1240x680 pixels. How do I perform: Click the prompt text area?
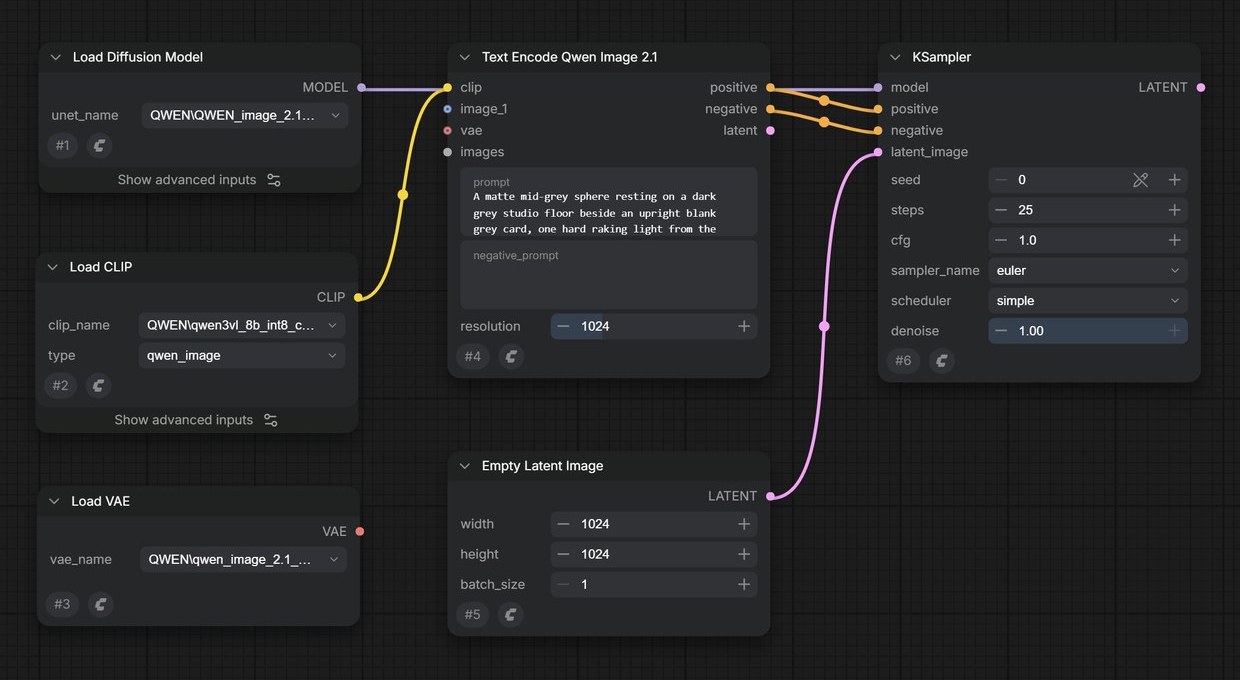[608, 204]
